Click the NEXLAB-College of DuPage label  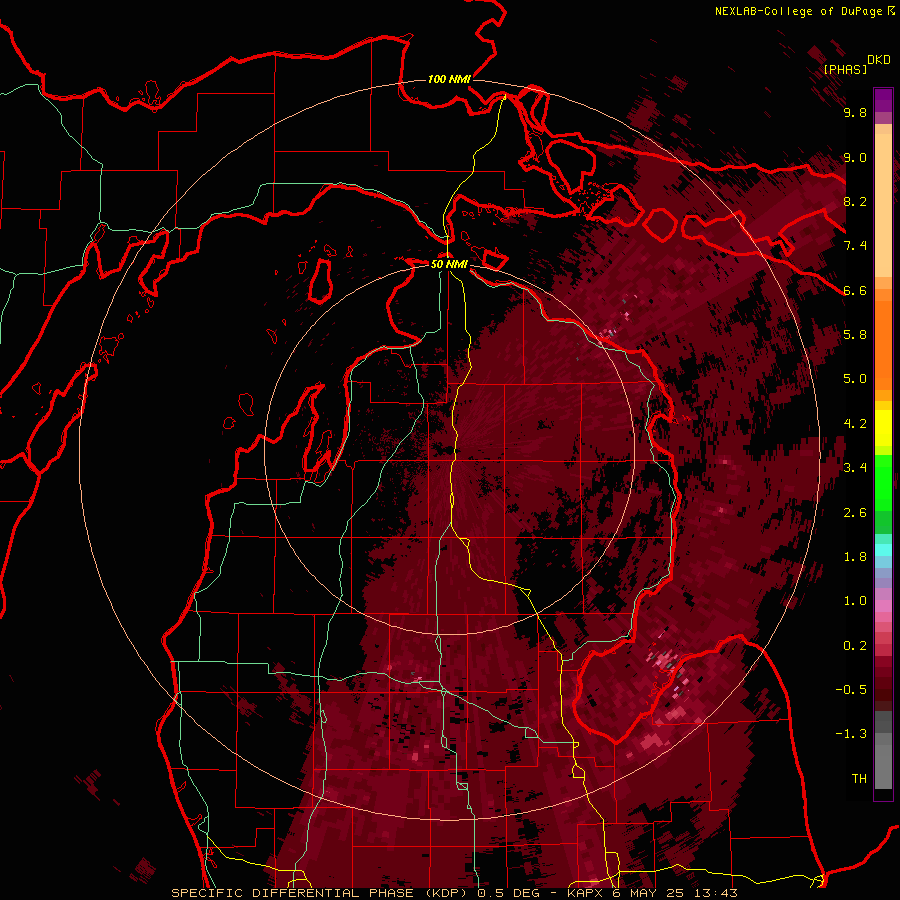click(798, 11)
